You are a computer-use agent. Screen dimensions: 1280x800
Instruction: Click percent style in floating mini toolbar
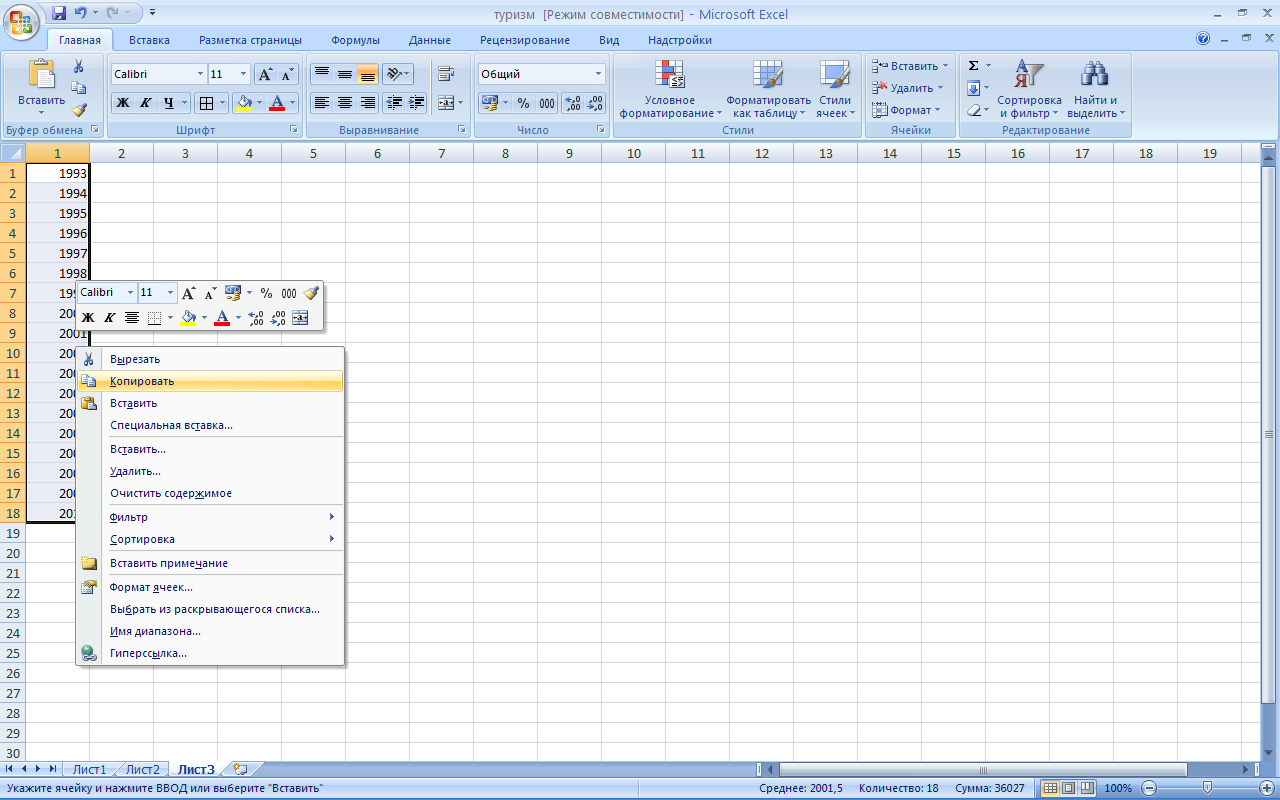coord(266,293)
